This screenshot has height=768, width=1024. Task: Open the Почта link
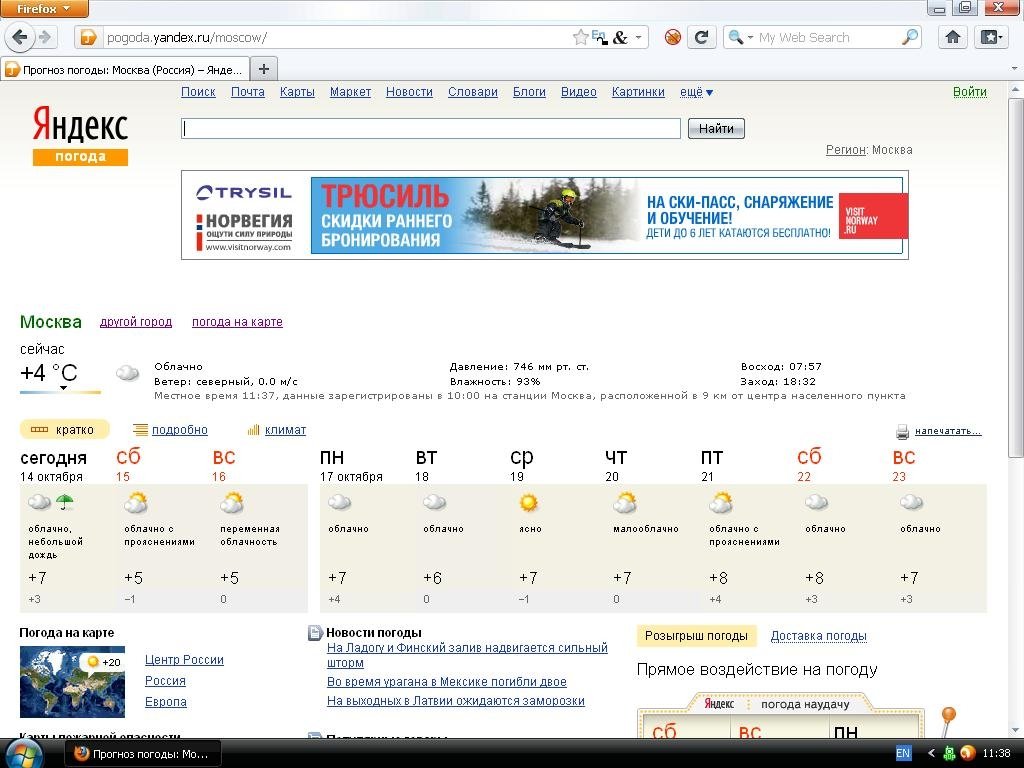[248, 92]
